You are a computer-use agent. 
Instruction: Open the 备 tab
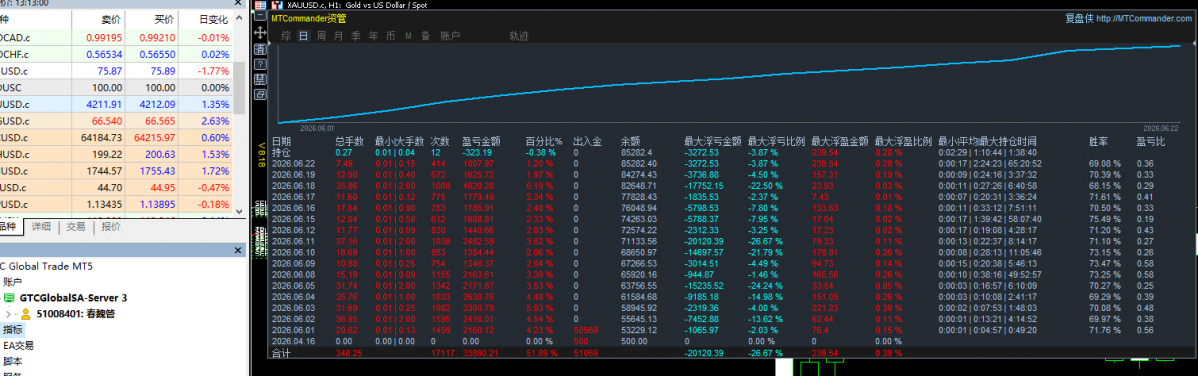(426, 35)
